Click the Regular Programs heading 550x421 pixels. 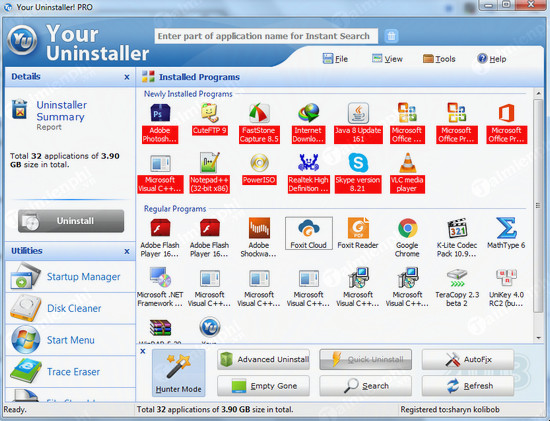[175, 209]
